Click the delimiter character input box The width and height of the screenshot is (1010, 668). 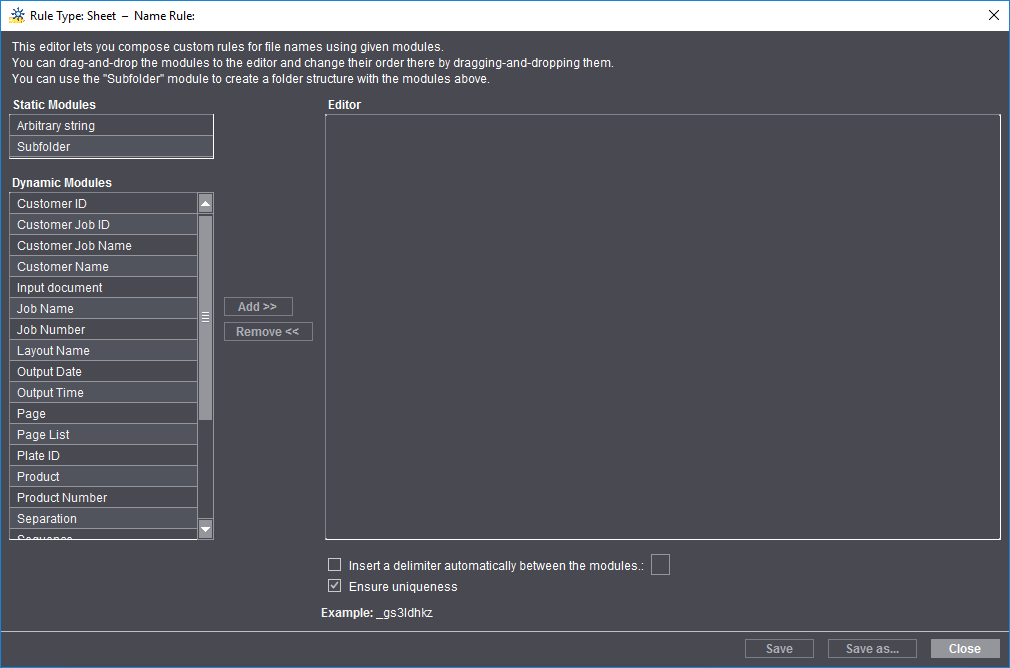(660, 565)
